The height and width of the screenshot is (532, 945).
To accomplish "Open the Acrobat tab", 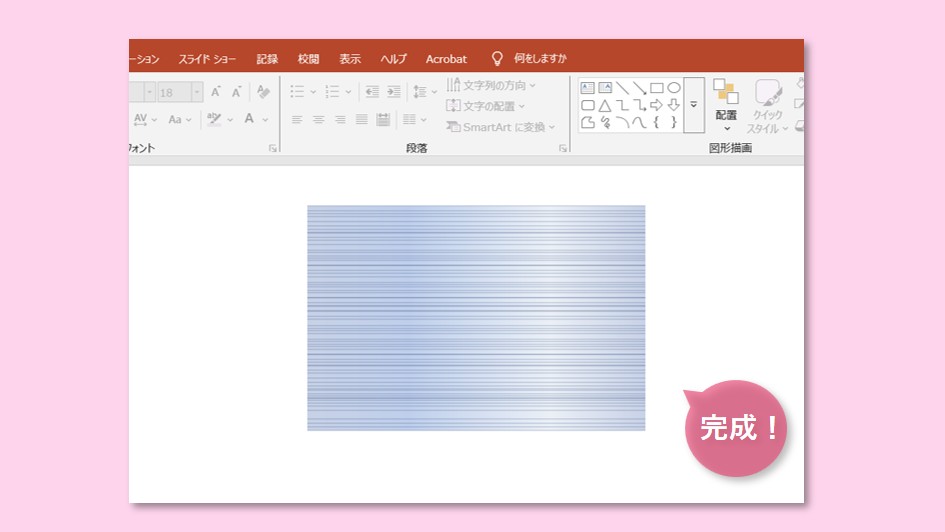I will click(446, 59).
